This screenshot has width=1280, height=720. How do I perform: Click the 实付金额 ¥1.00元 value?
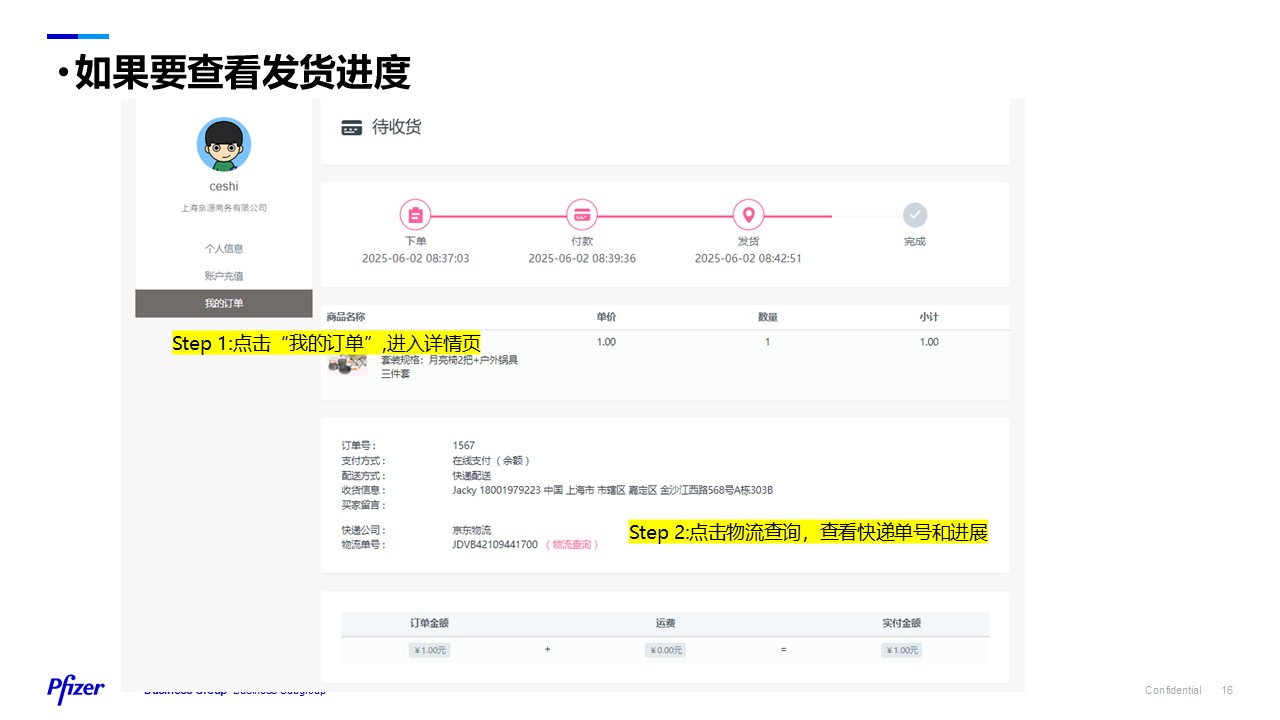[x=901, y=650]
